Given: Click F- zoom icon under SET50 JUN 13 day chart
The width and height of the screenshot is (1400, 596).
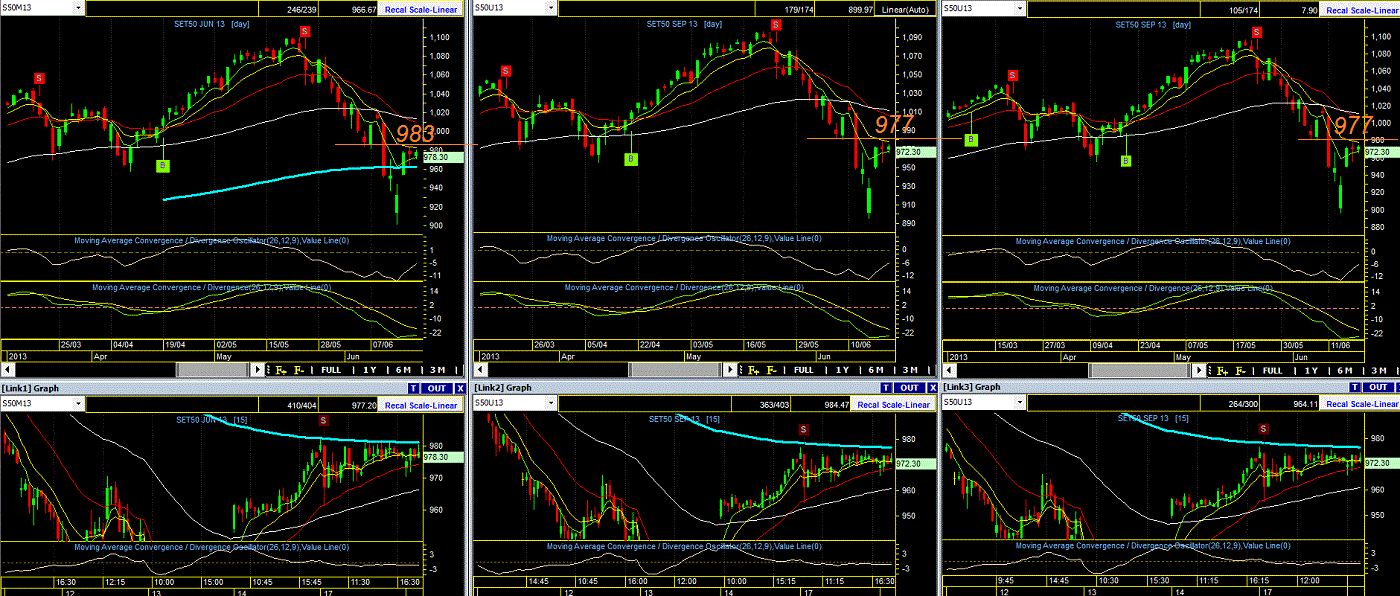Looking at the screenshot, I should coord(299,369).
